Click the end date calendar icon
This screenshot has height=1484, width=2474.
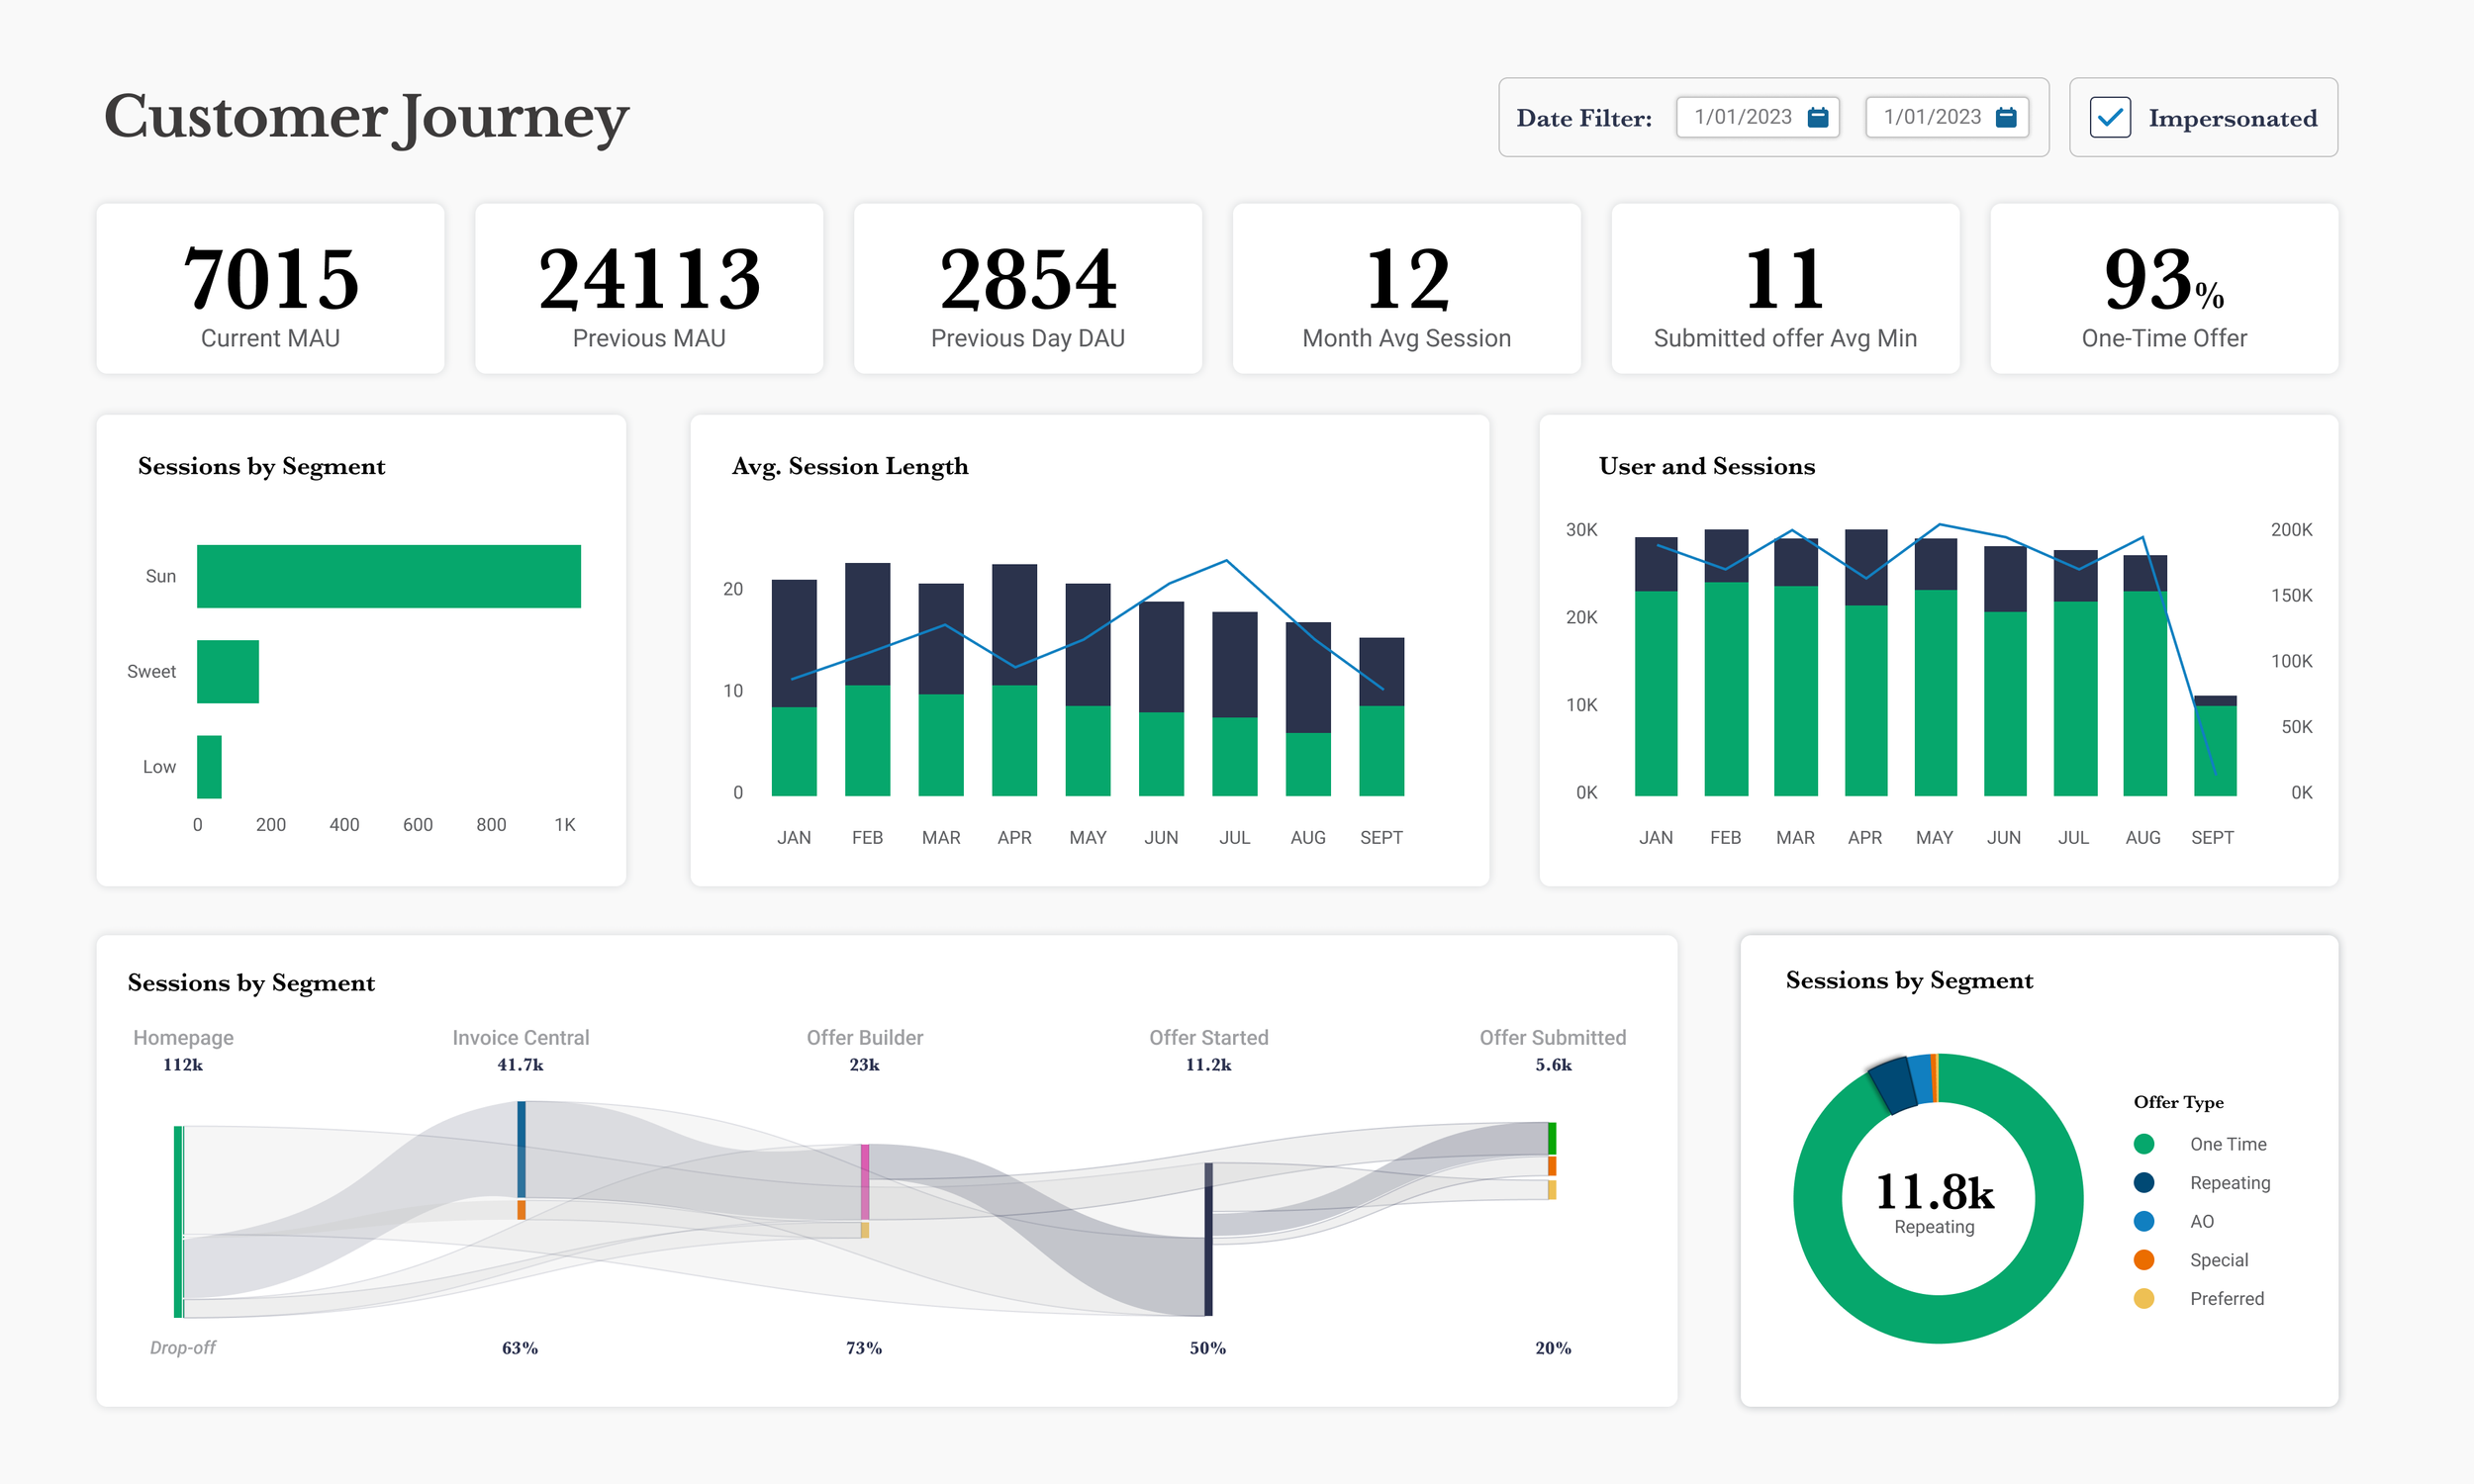tap(2005, 117)
